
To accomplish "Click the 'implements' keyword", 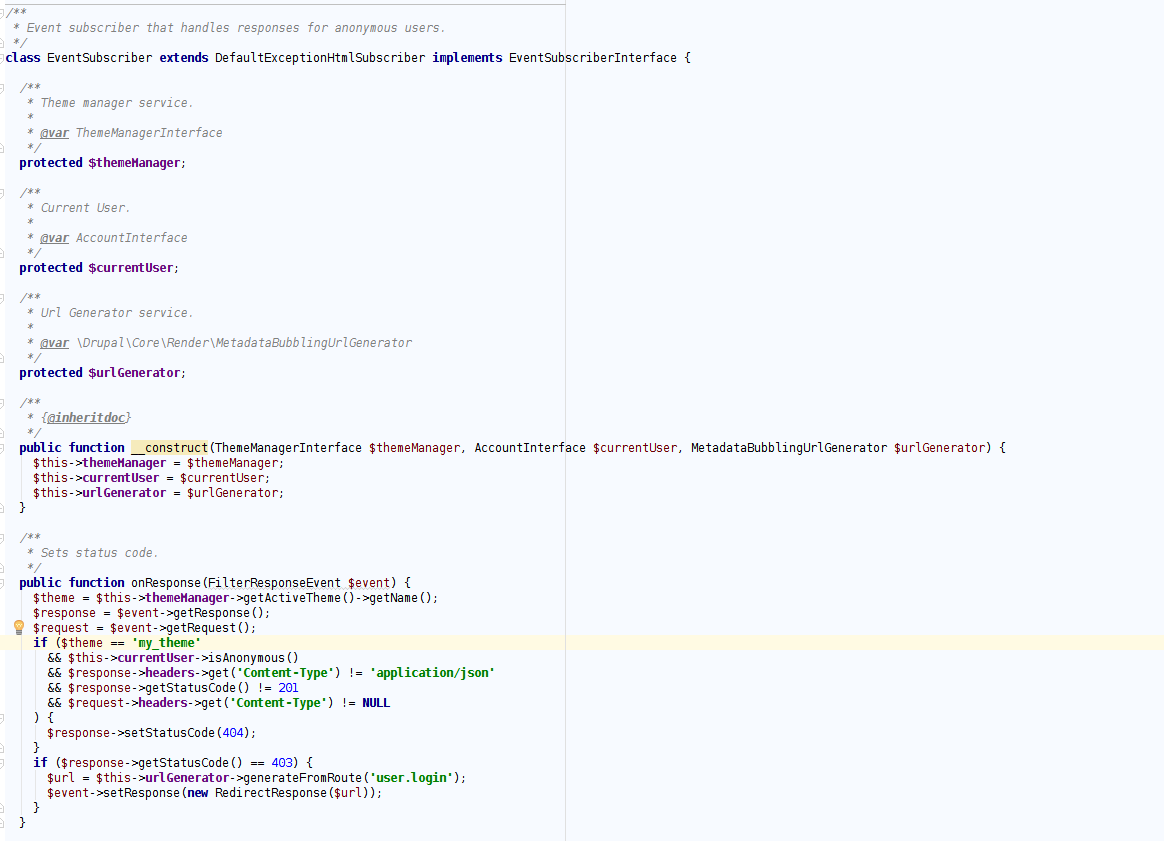I will (x=467, y=58).
